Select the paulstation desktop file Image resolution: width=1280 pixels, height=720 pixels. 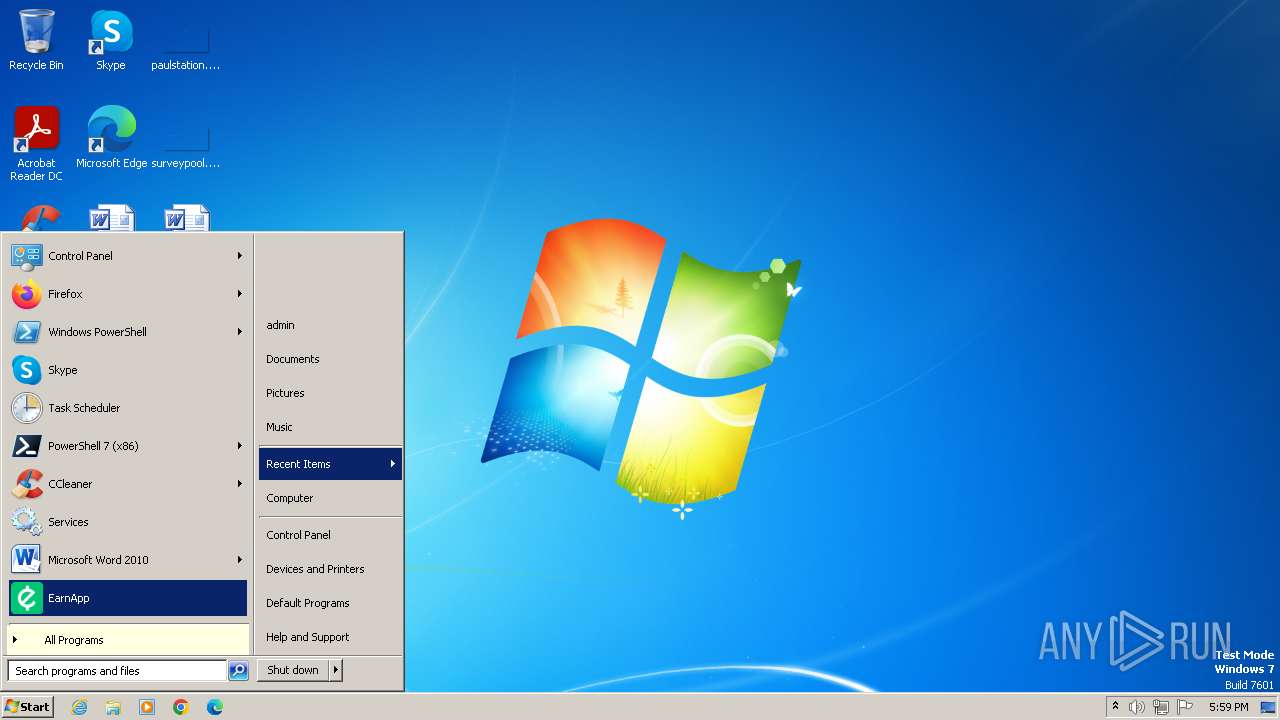(186, 45)
